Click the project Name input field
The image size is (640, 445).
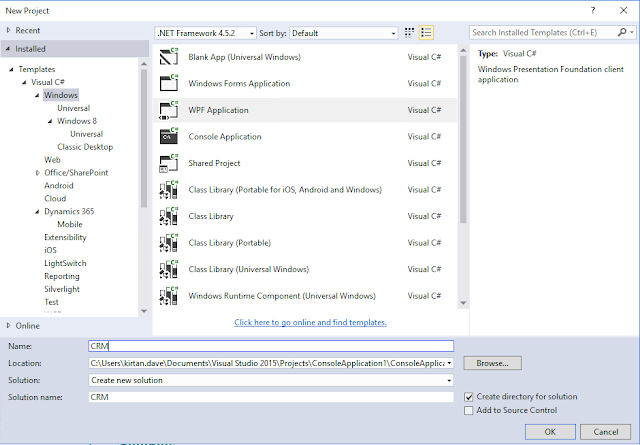point(271,346)
